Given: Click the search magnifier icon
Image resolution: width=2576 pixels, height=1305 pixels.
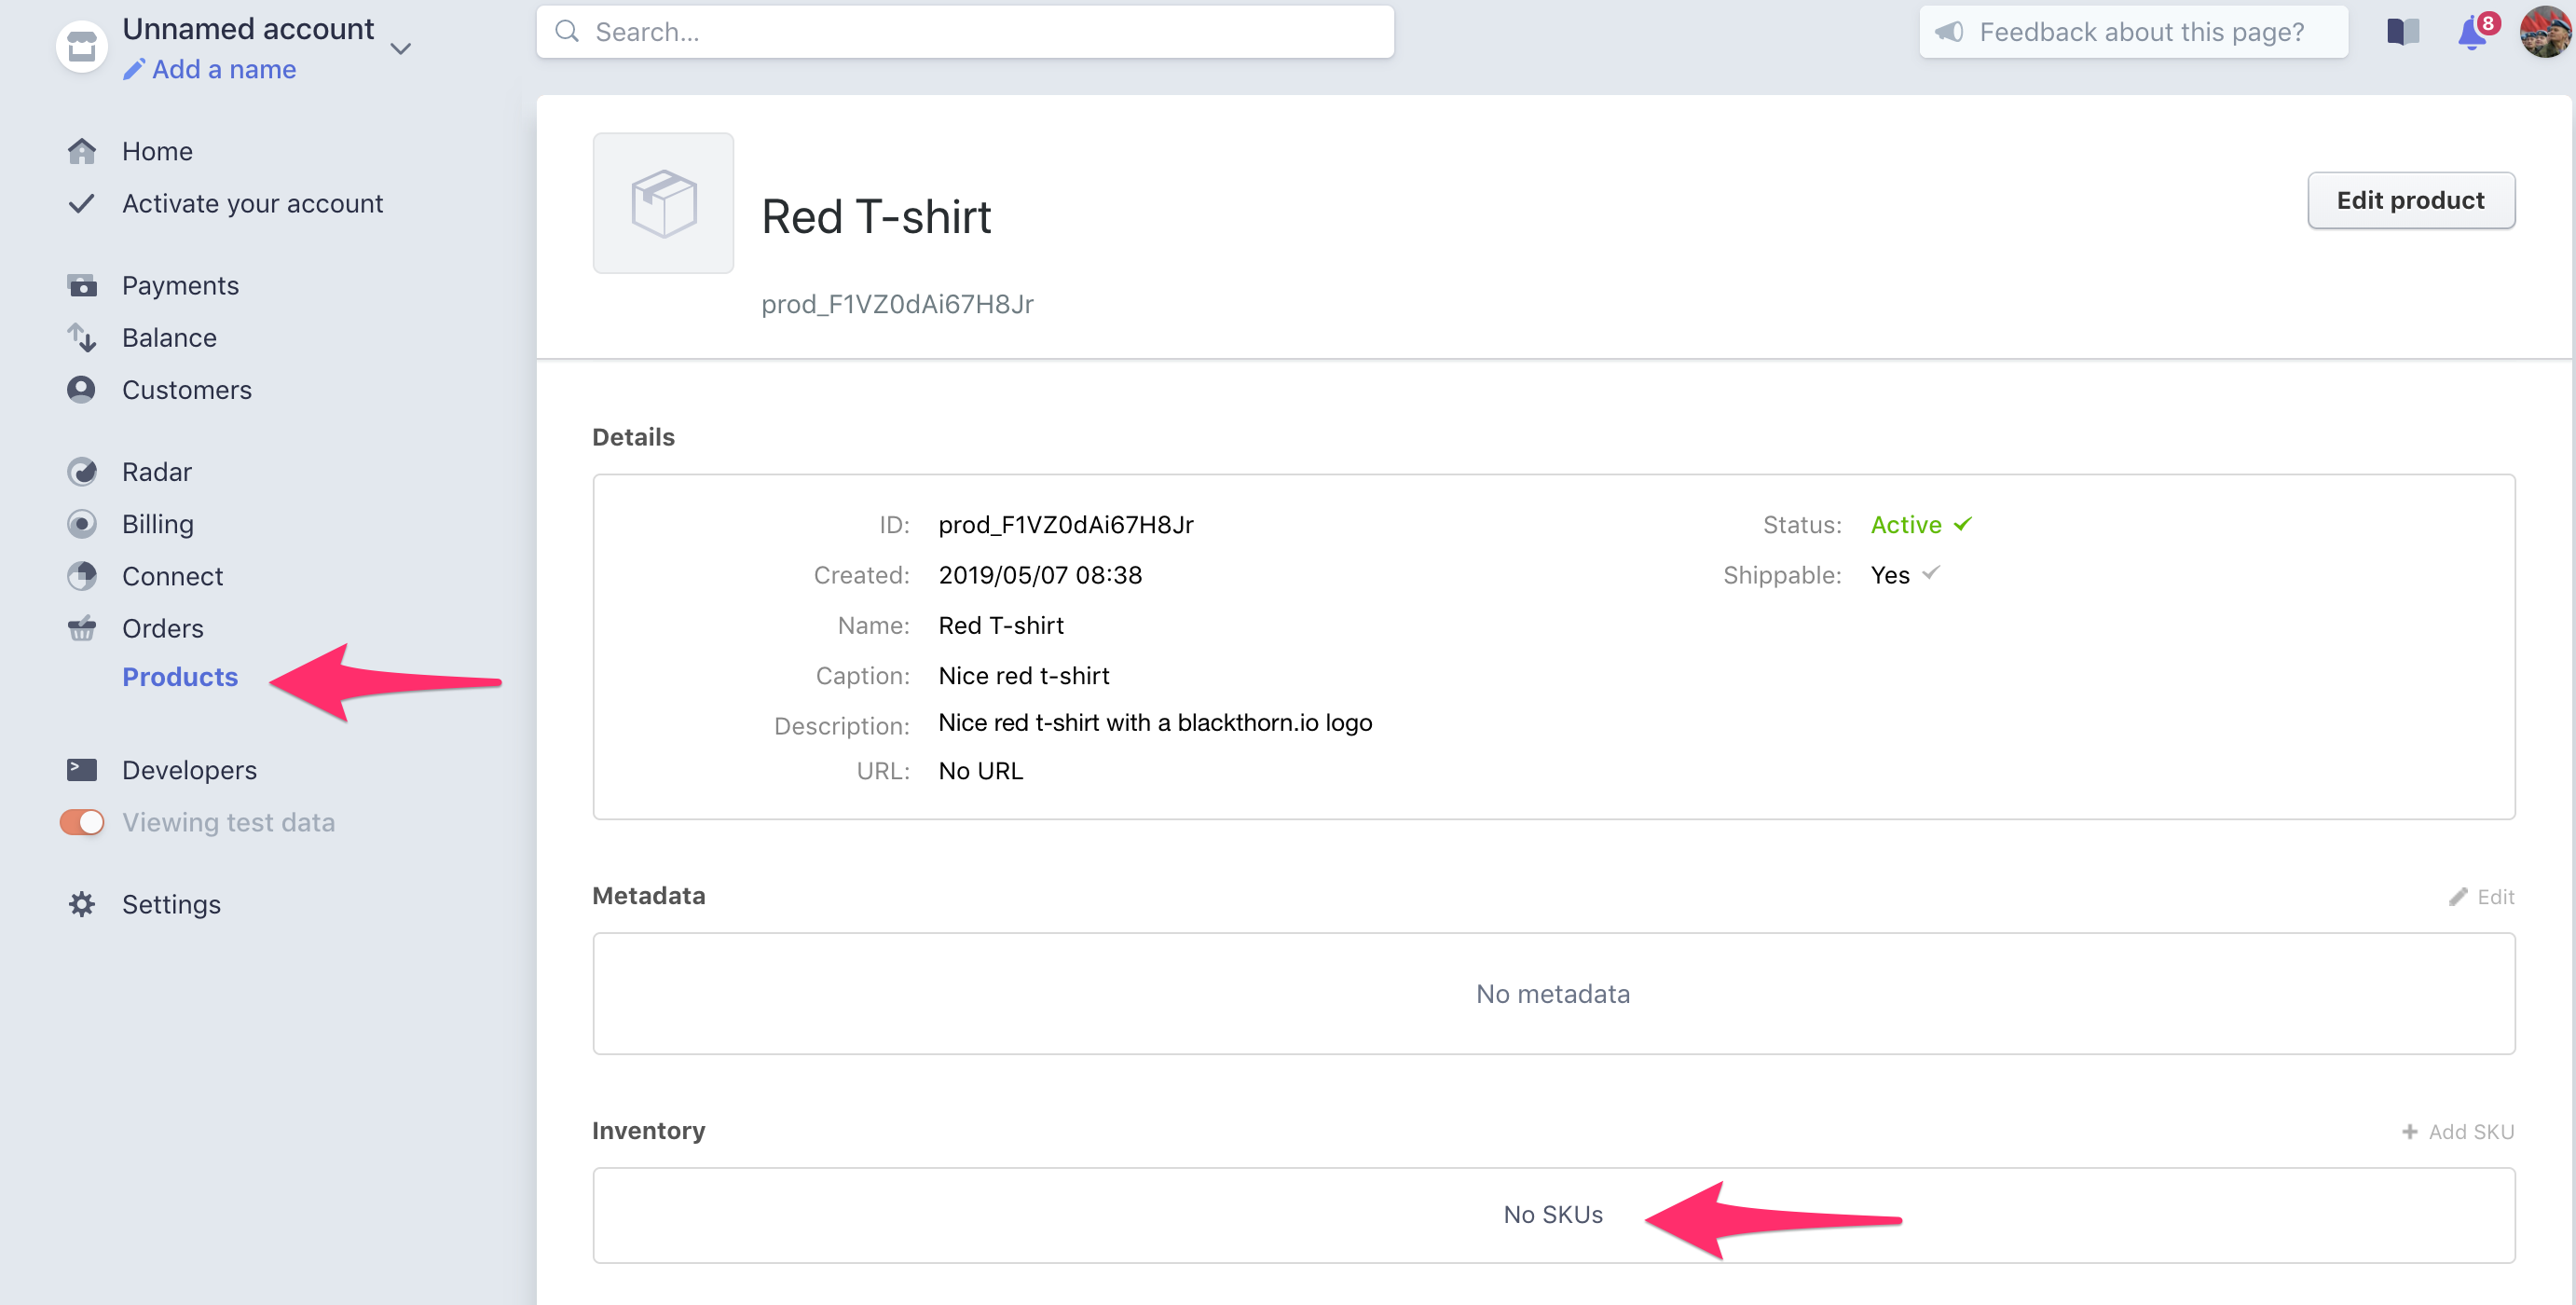Looking at the screenshot, I should (568, 32).
